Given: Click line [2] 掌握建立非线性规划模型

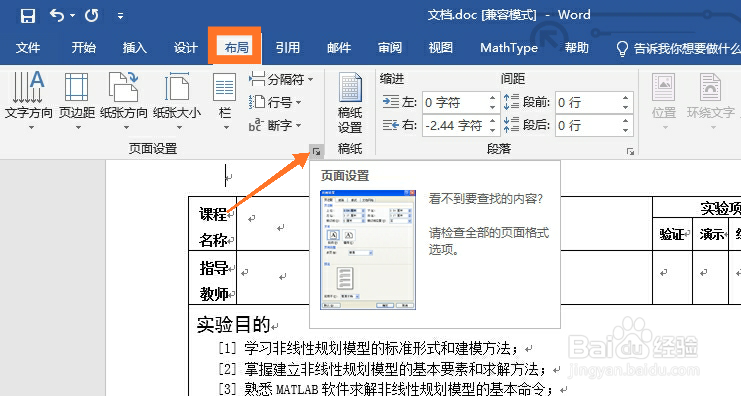Looking at the screenshot, I should (x=383, y=369).
